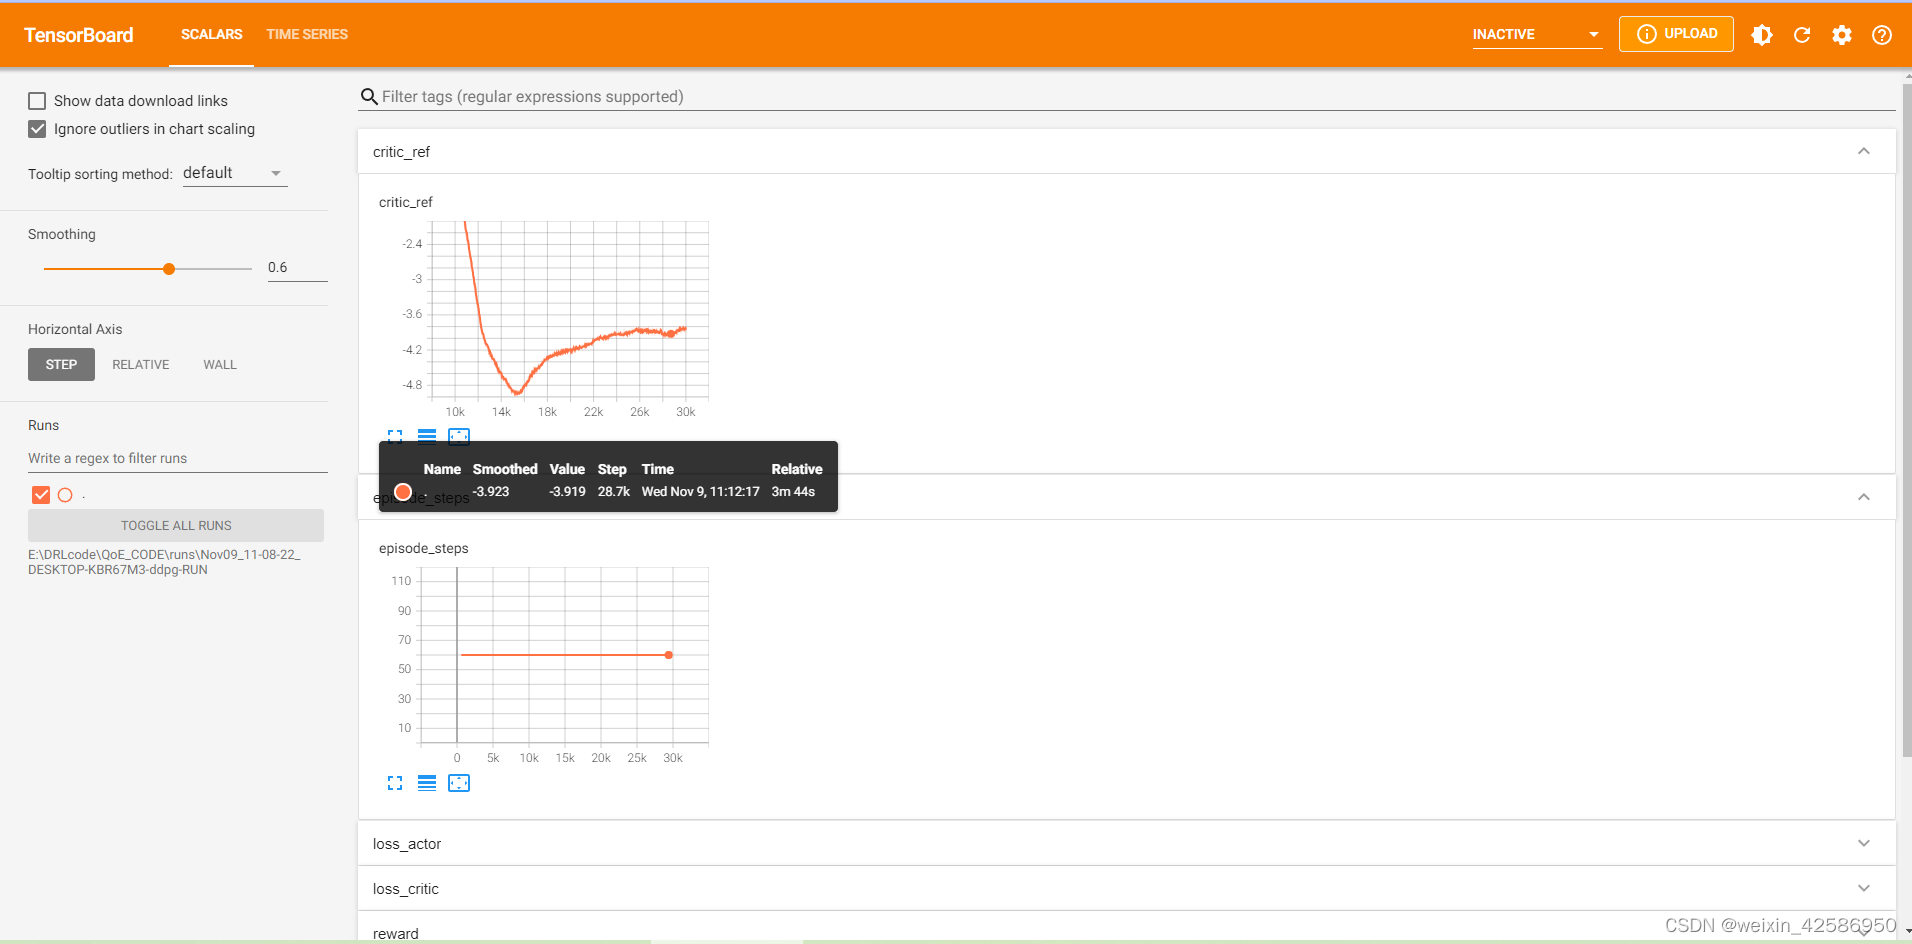Enable Show data download links

(x=37, y=100)
